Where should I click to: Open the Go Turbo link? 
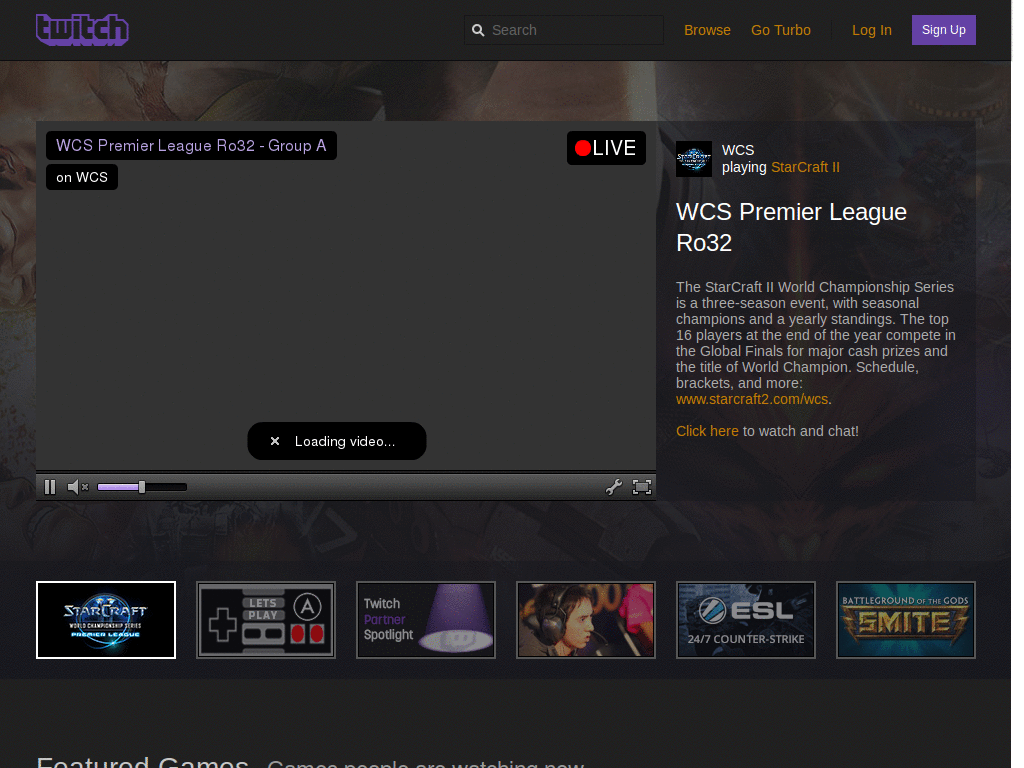tap(780, 30)
